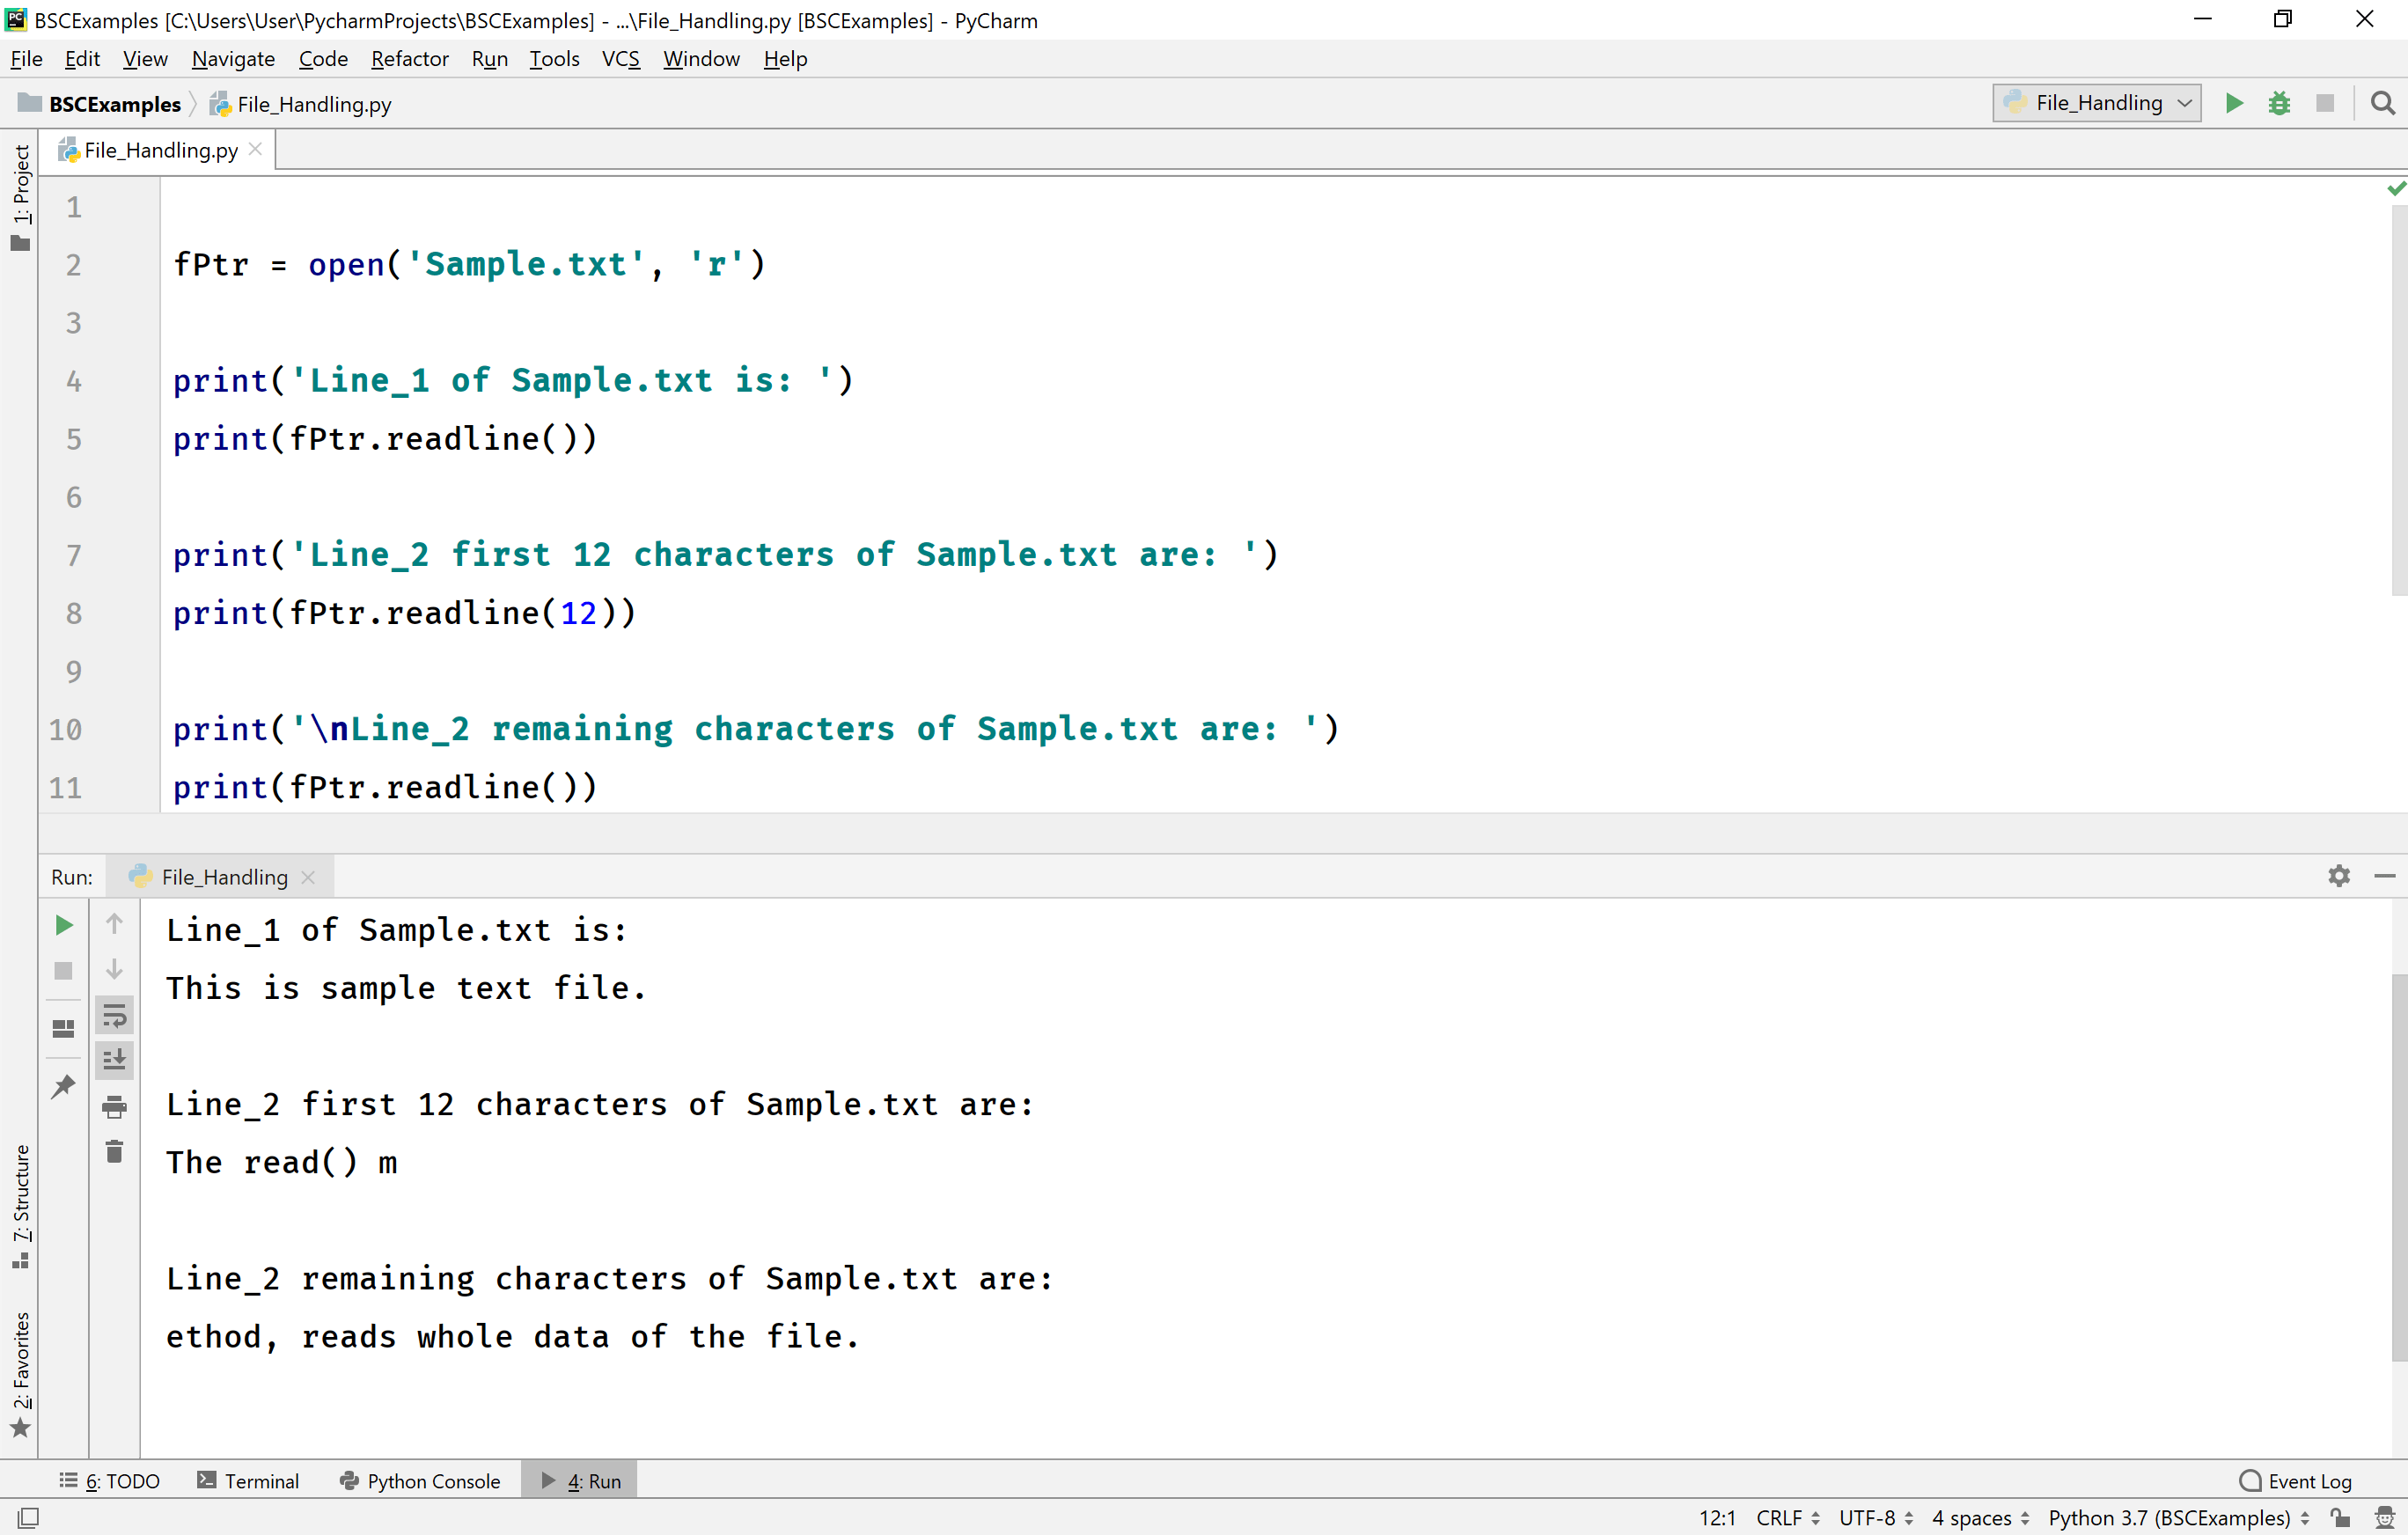Toggle scroll to end in the console
Screen dimensions: 2408x1535
coord(115,1060)
